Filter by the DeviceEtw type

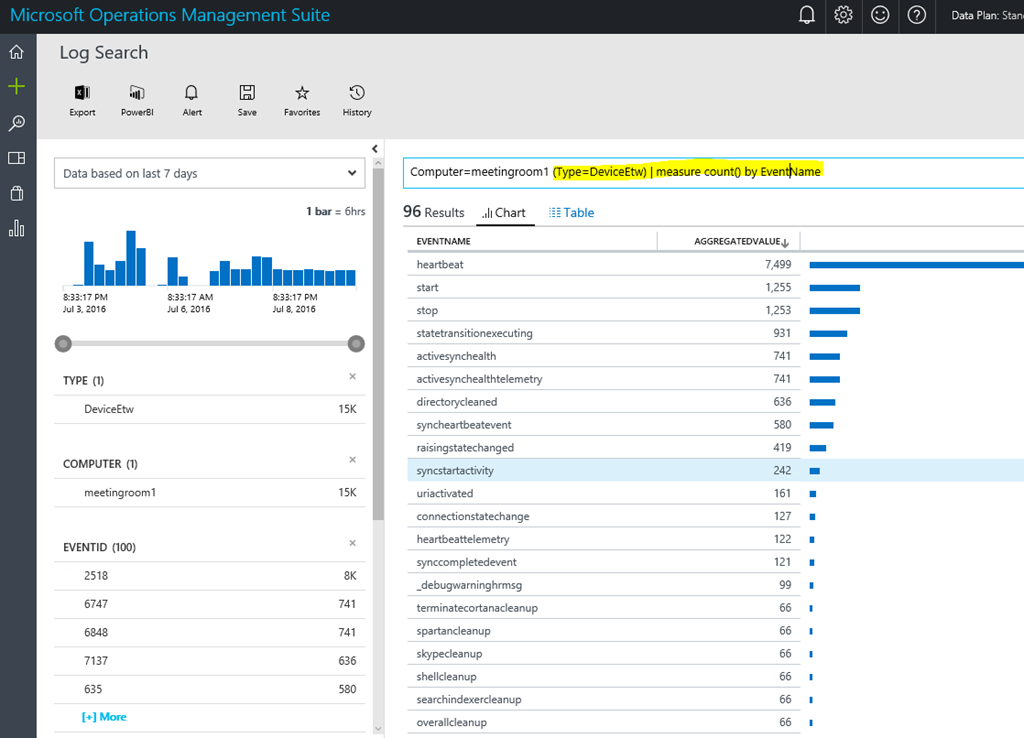(109, 408)
